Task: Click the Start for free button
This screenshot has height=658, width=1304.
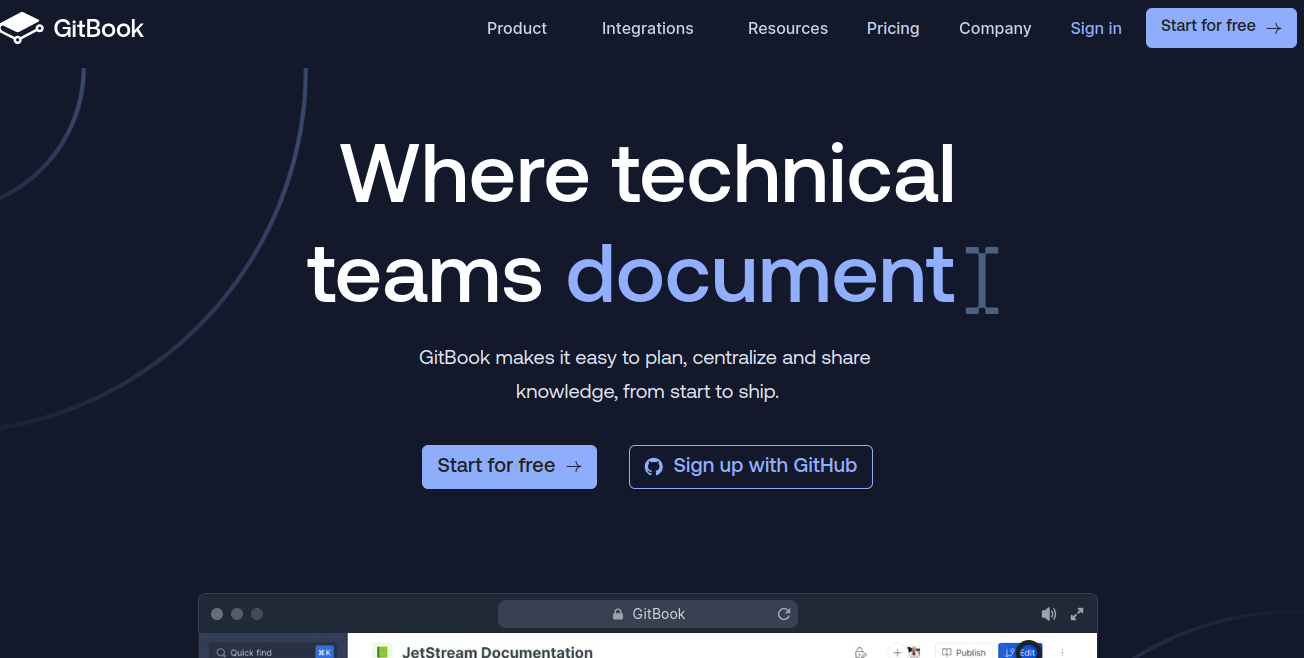Action: [x=1220, y=28]
